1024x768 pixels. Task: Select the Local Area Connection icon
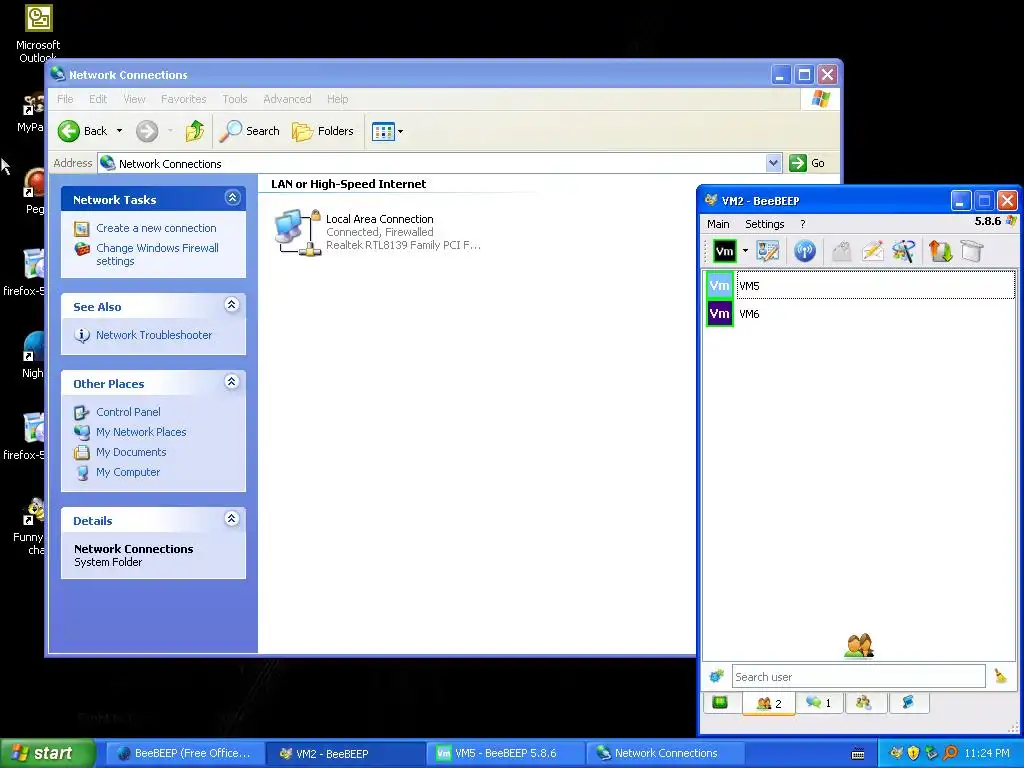[x=298, y=232]
